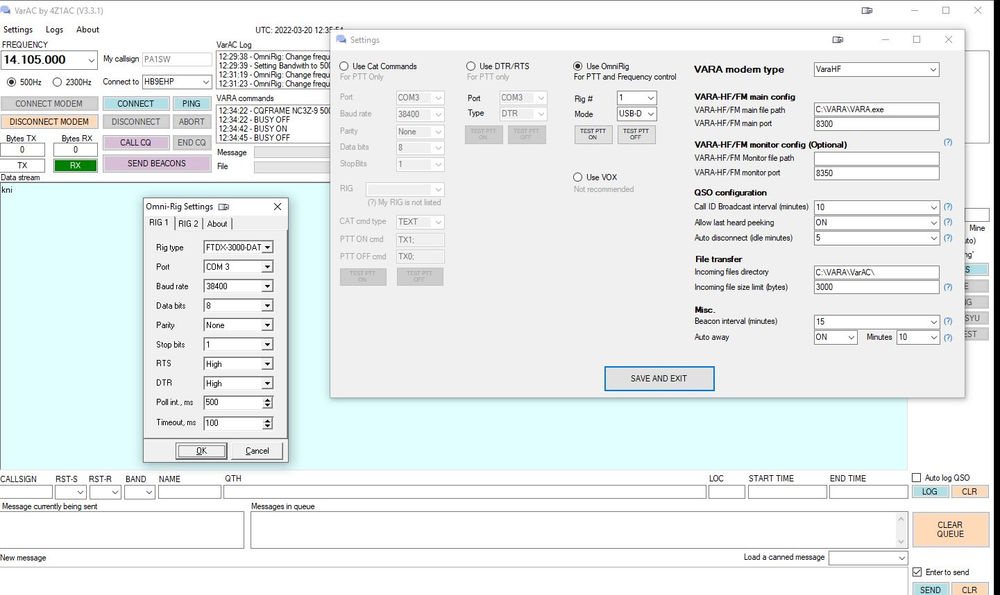The image size is (1000, 595).
Task: Click PING to ping the station
Action: click(x=190, y=103)
